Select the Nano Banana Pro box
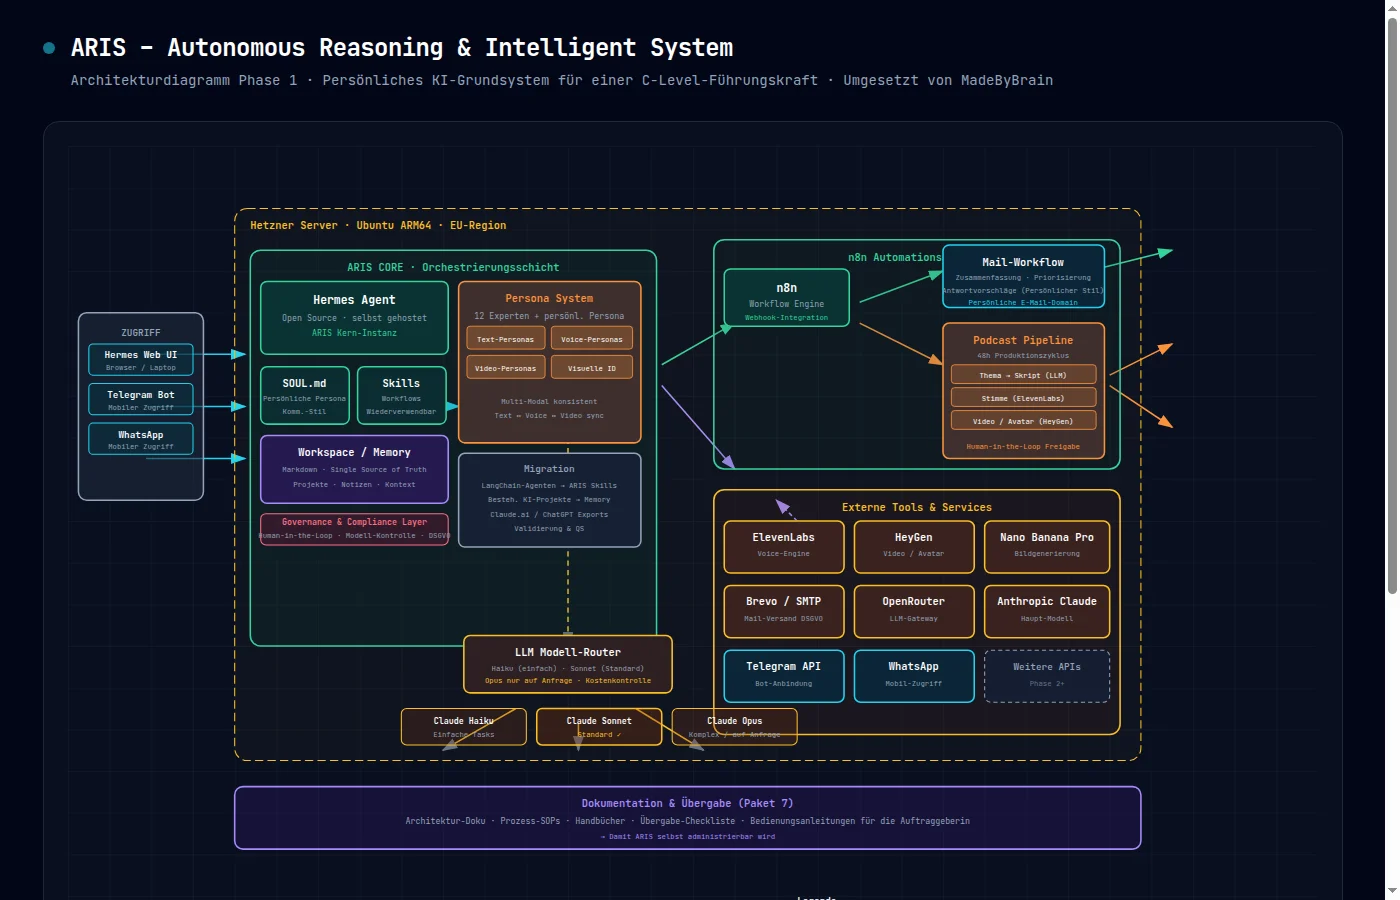Screen dimensions: 1400x900 [1047, 547]
